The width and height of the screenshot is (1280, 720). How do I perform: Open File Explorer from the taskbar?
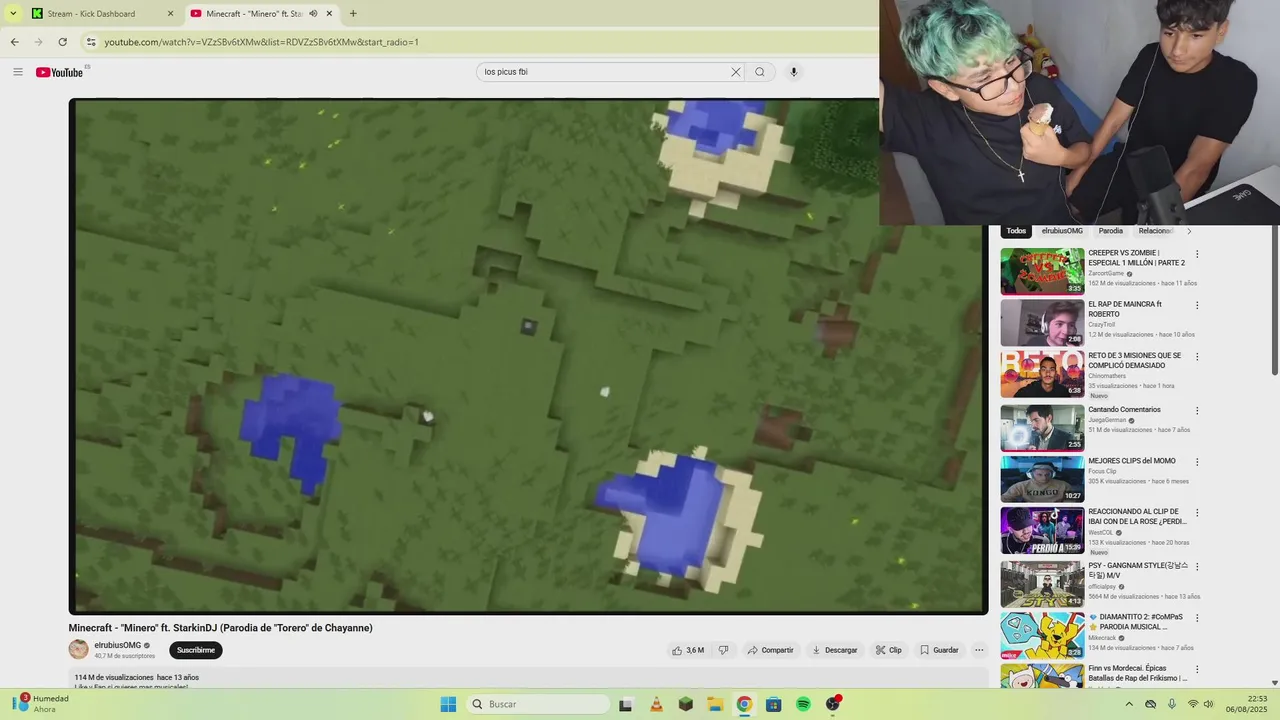tap(715, 704)
